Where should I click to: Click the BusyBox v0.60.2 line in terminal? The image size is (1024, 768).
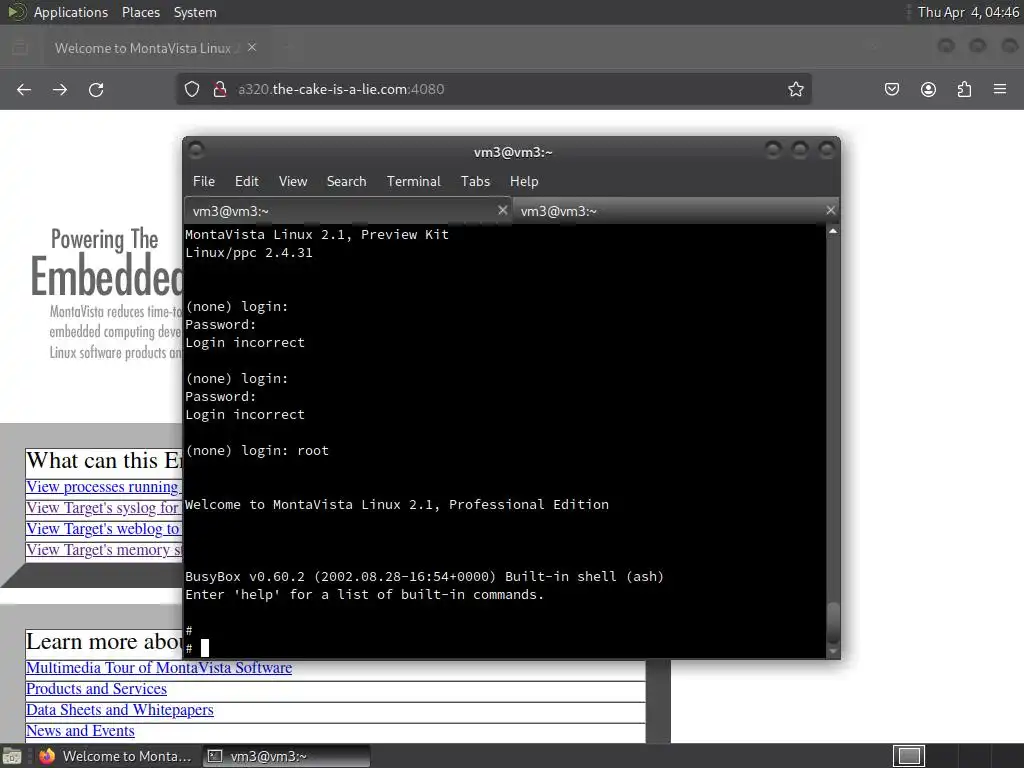pos(424,576)
